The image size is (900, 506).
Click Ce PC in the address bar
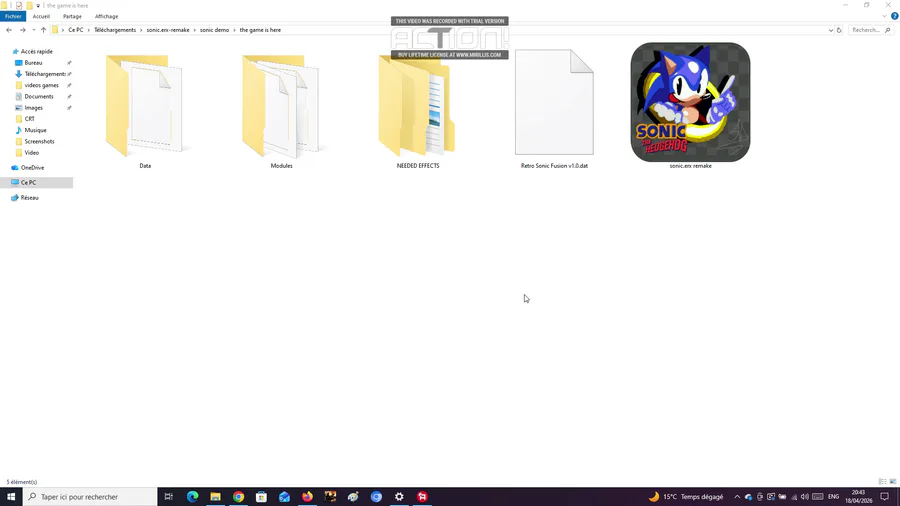coord(76,30)
